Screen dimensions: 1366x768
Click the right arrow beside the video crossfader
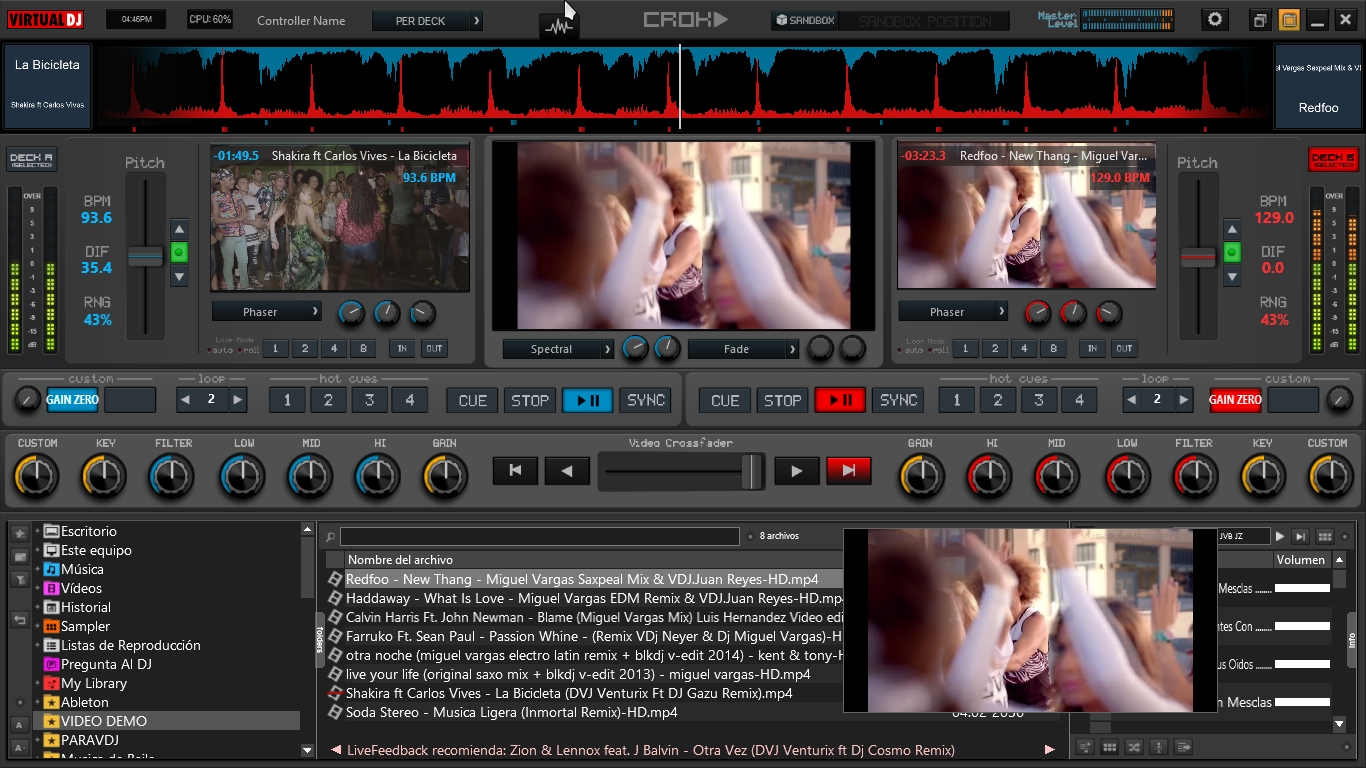point(797,470)
